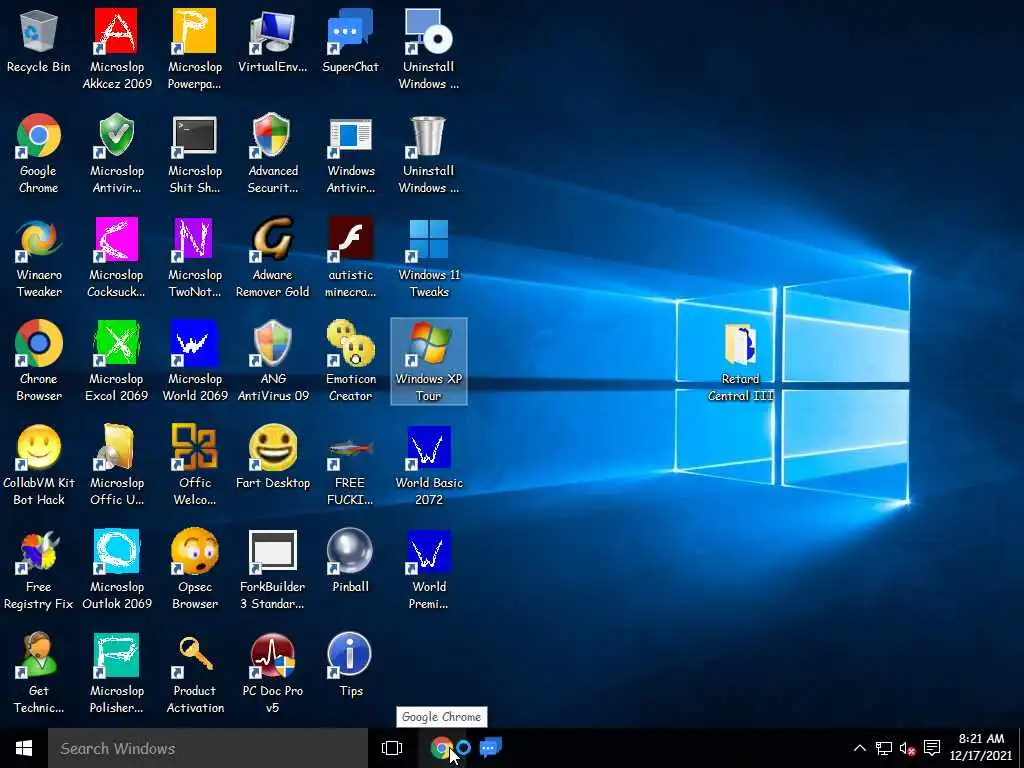Image resolution: width=1024 pixels, height=768 pixels.
Task: Select autistic minecra... Flash icon
Action: [351, 257]
